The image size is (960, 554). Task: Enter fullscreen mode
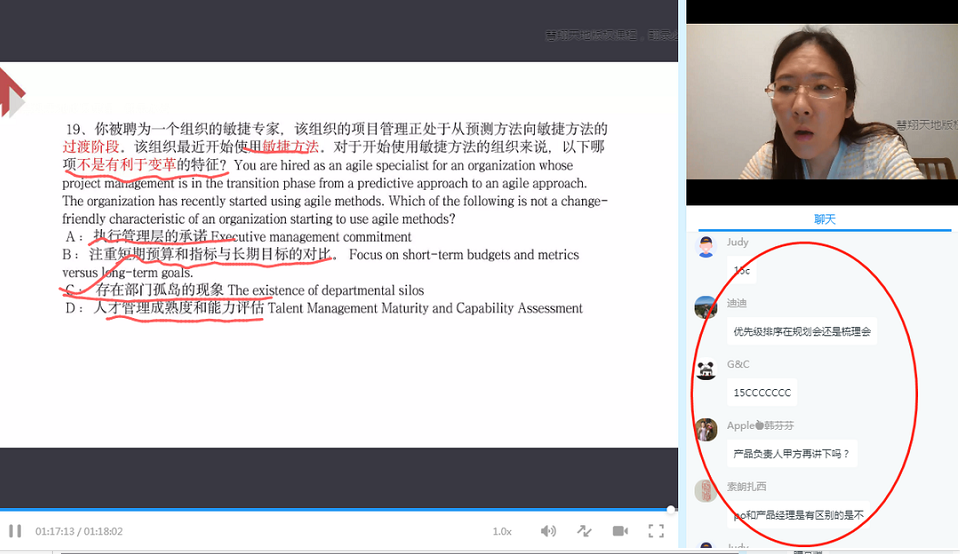tap(656, 531)
